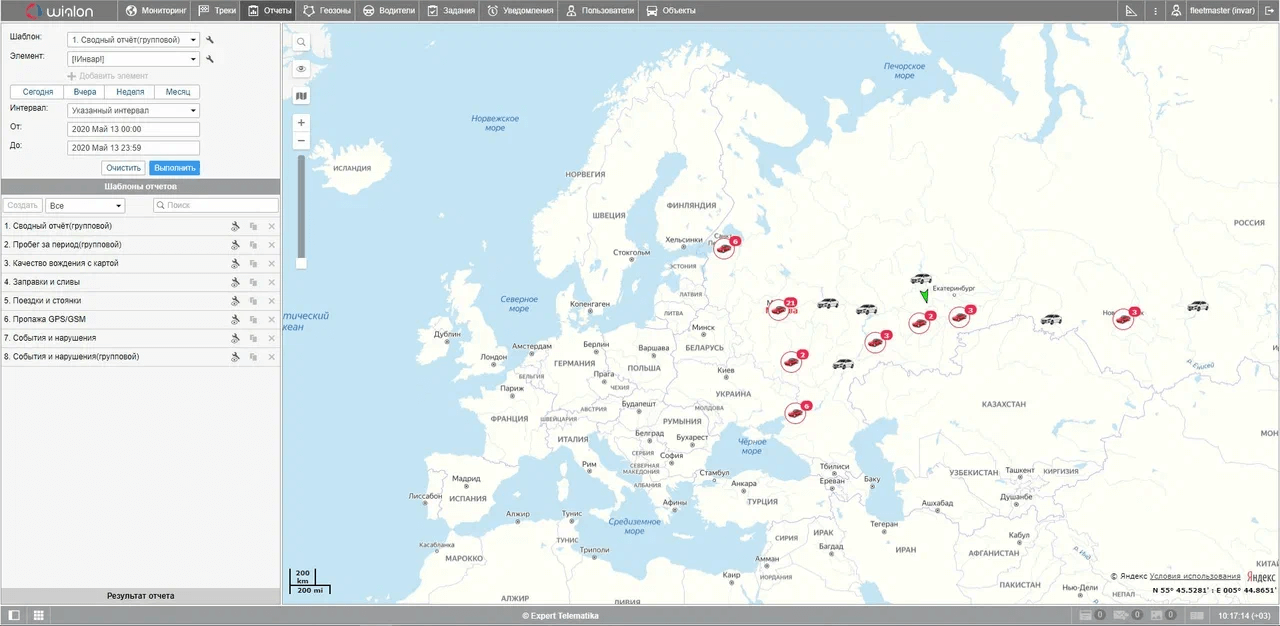Open the 'Все' filter dropdown
The height and width of the screenshot is (626, 1280).
coord(85,205)
